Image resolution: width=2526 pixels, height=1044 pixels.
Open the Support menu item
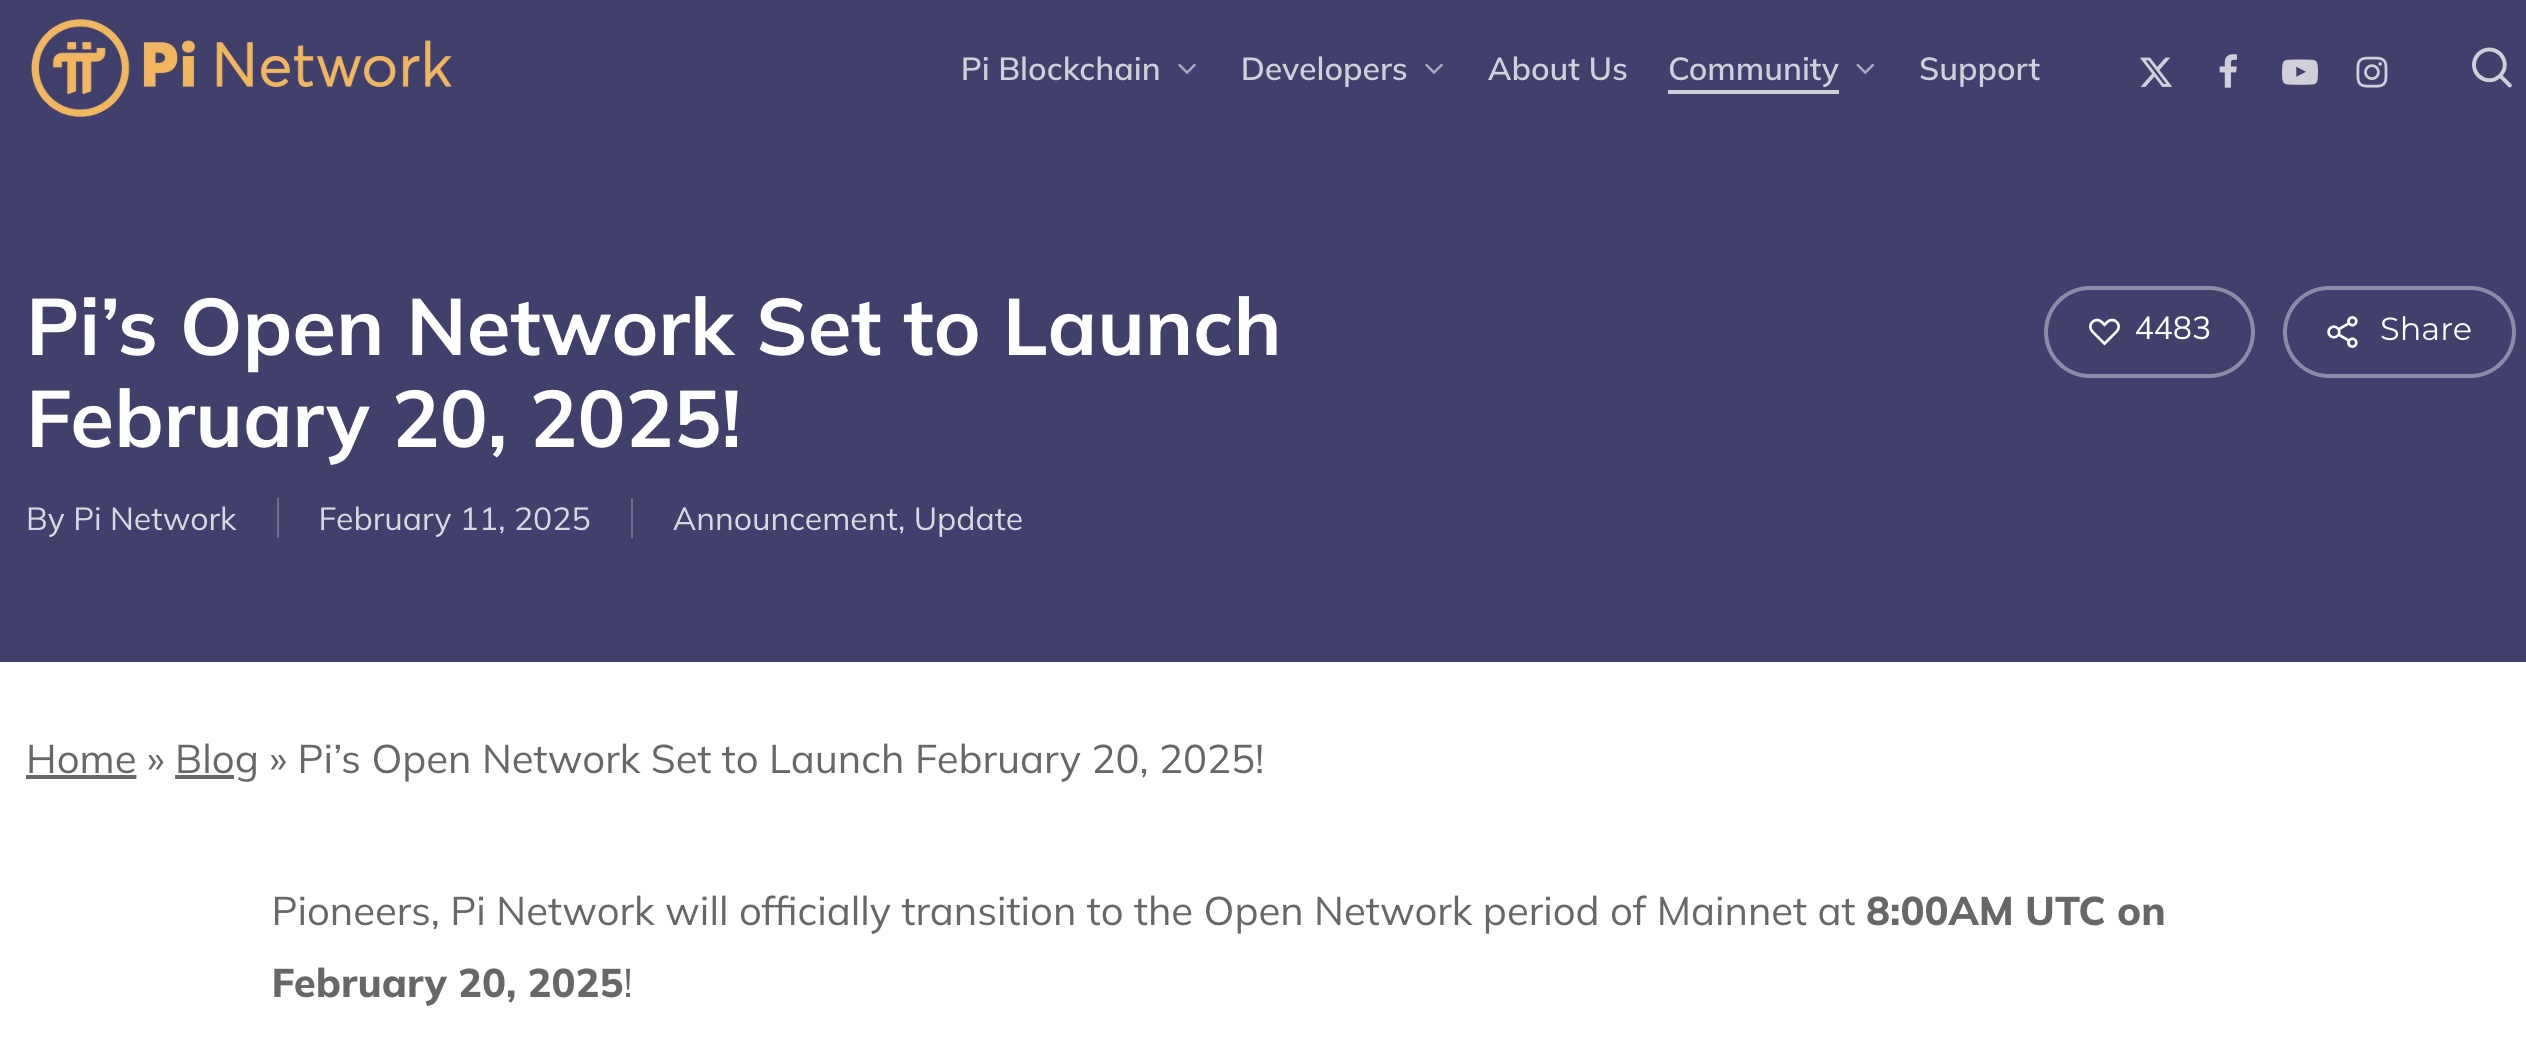pos(1979,69)
